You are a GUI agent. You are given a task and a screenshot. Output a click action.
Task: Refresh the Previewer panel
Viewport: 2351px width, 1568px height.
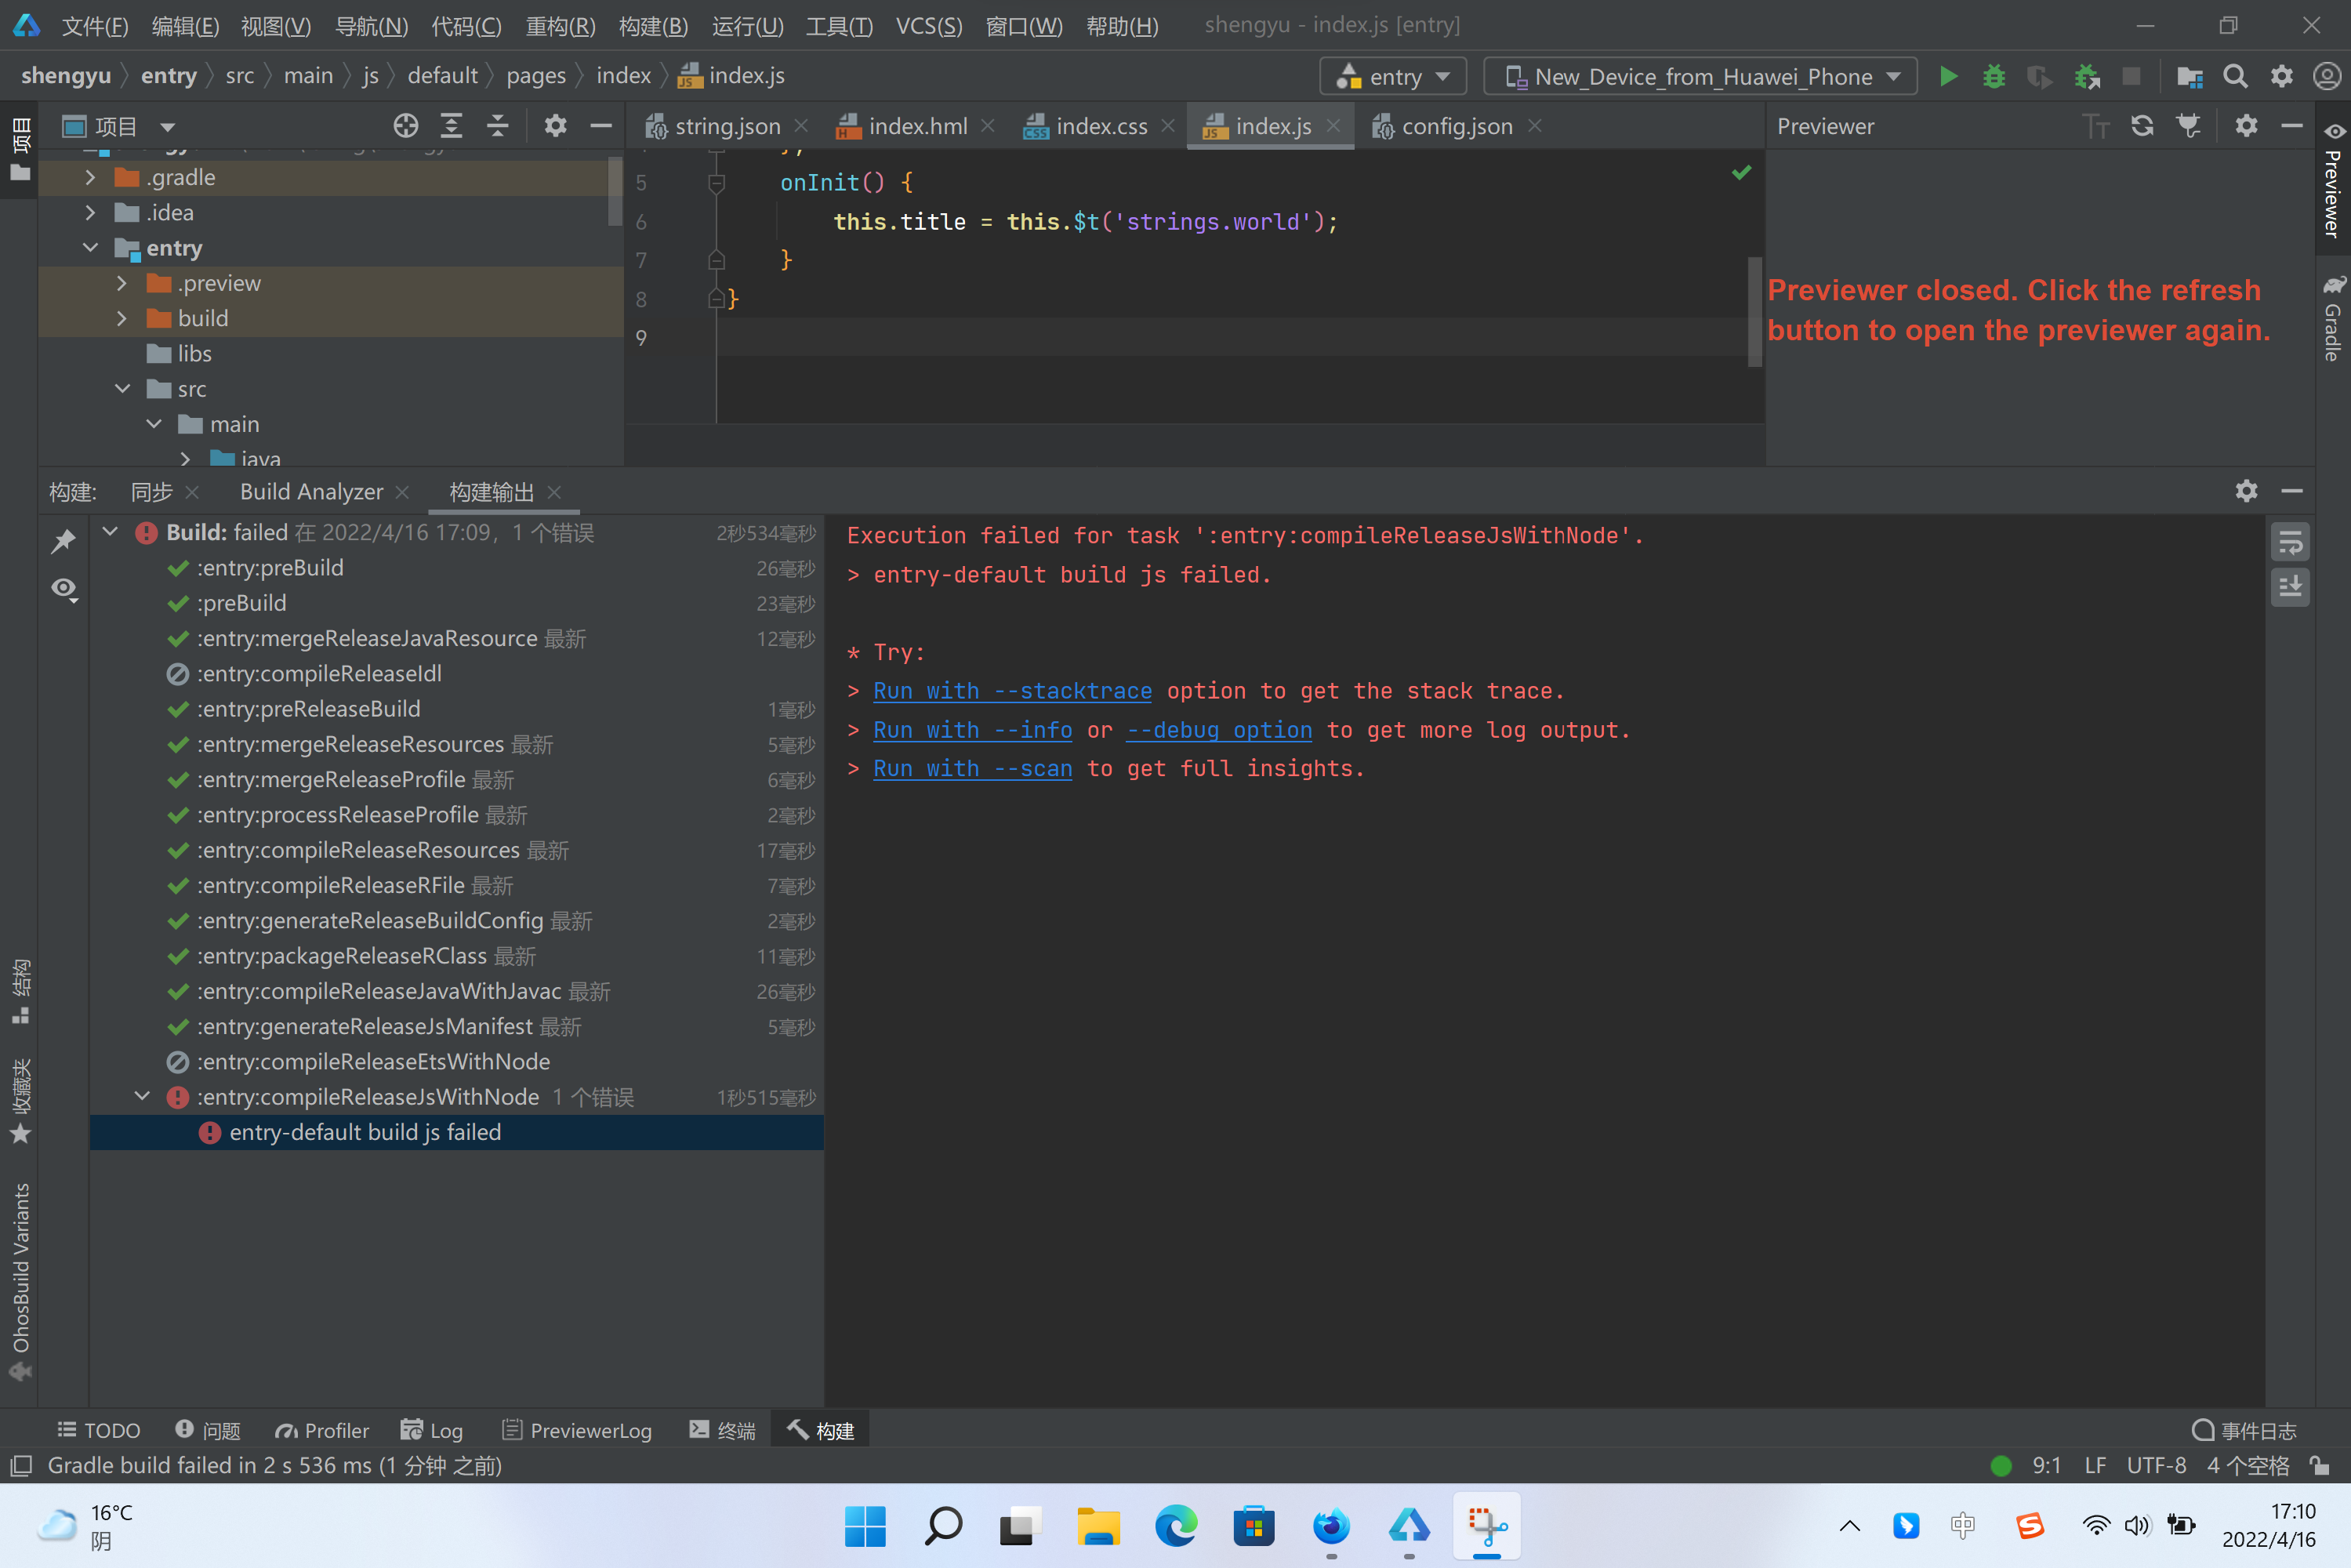[2142, 126]
